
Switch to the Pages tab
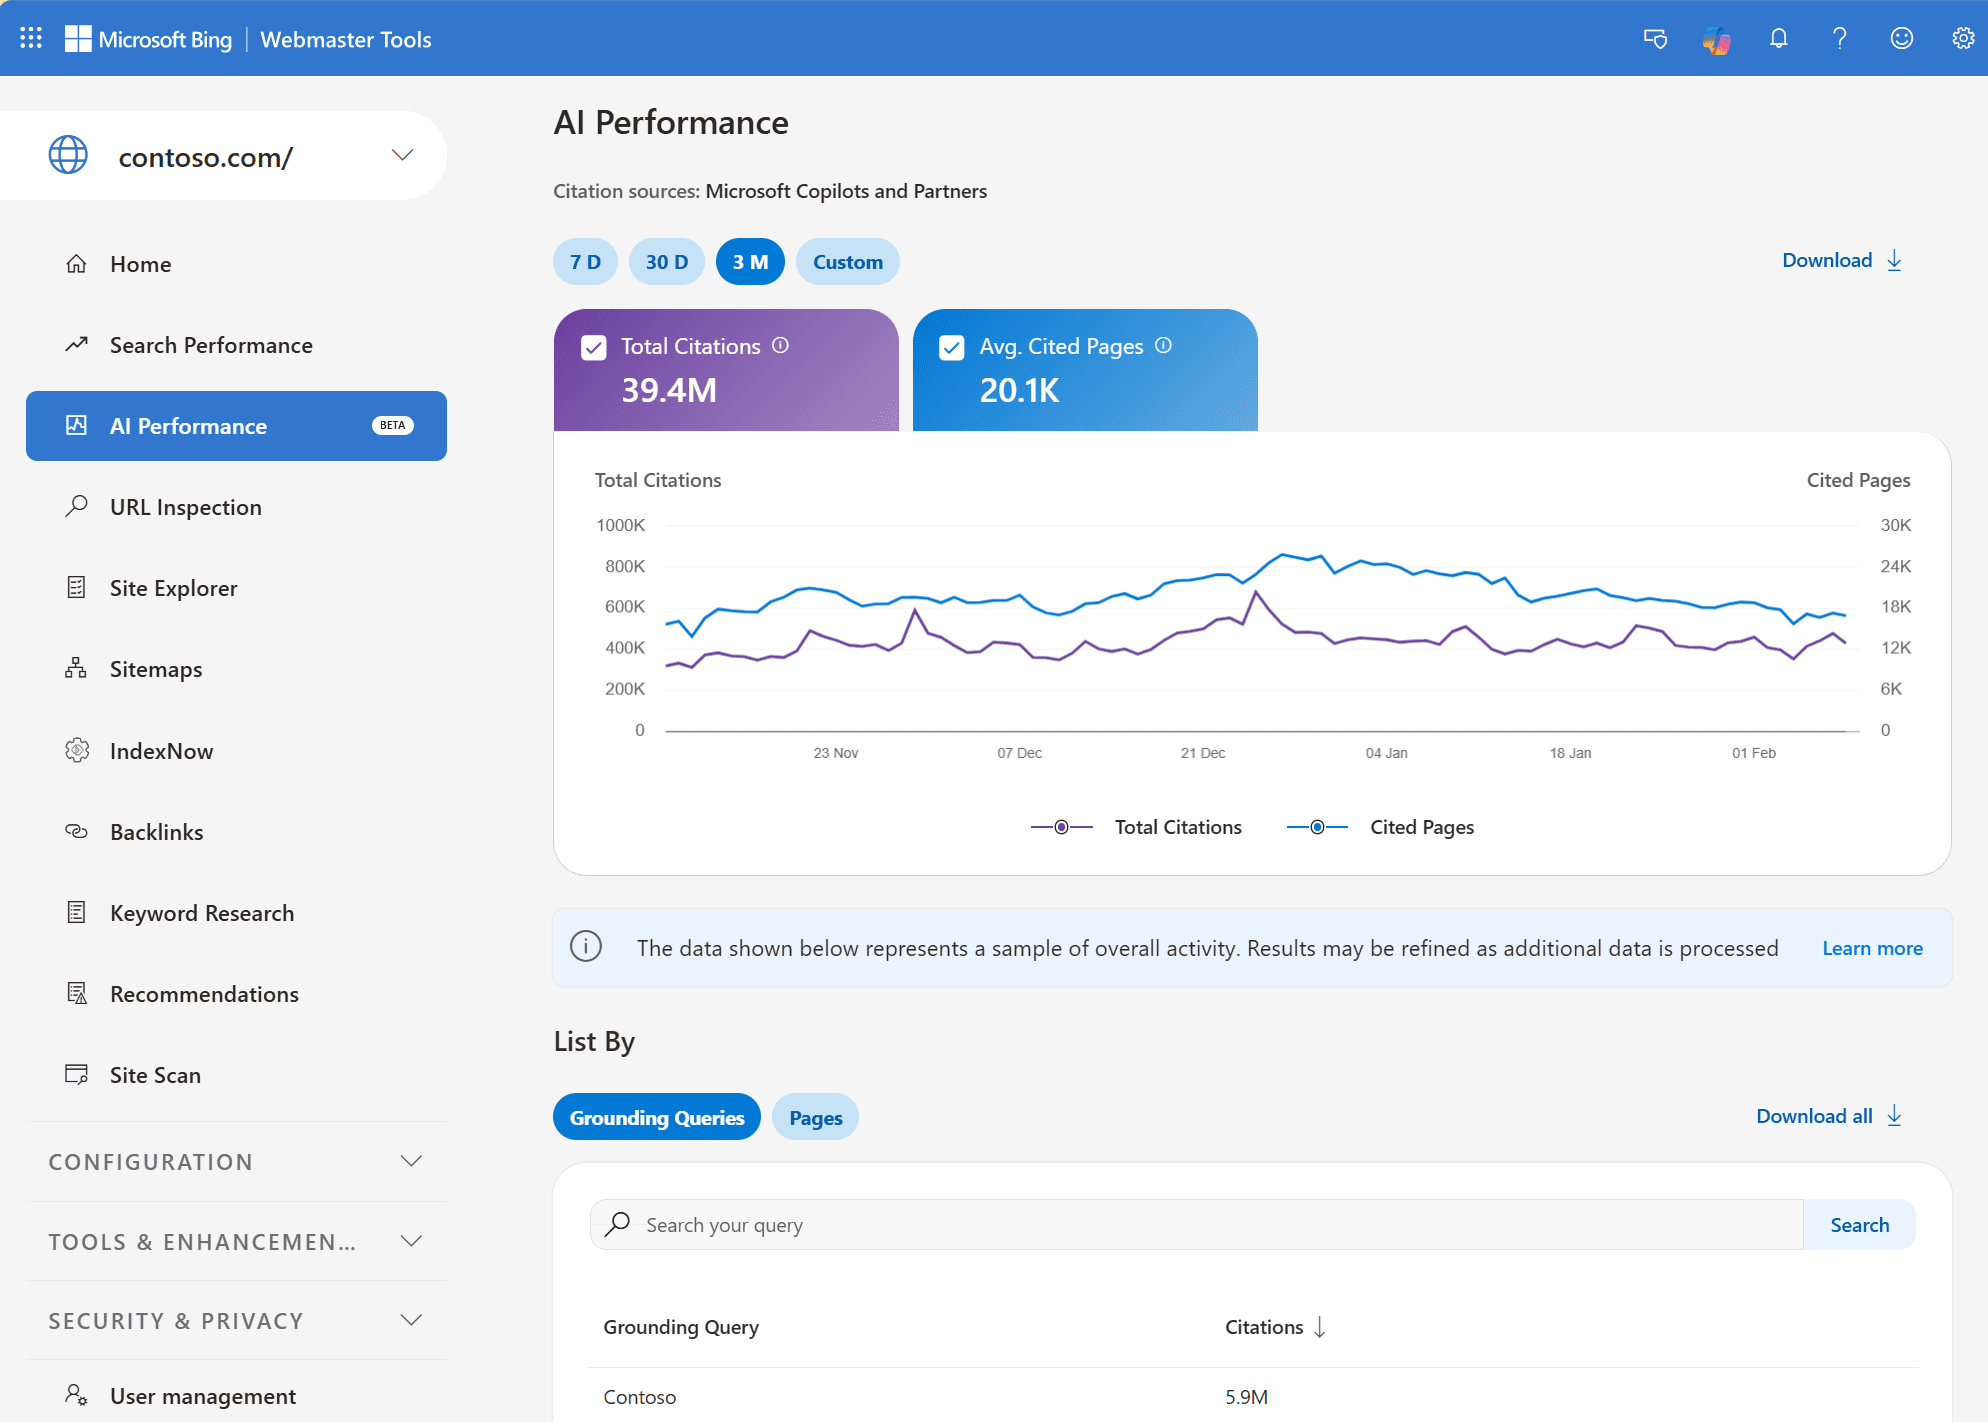(814, 1116)
